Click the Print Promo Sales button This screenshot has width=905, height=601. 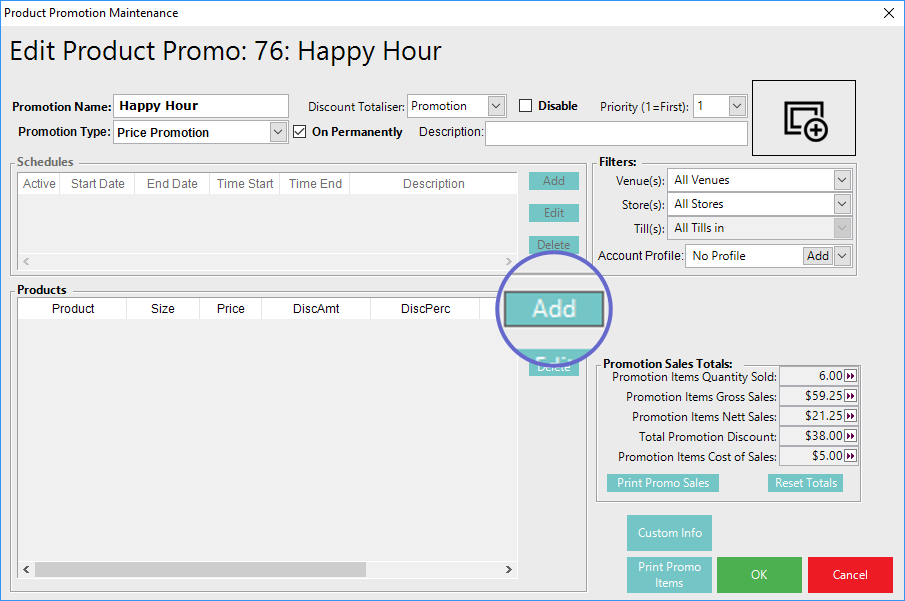662,483
